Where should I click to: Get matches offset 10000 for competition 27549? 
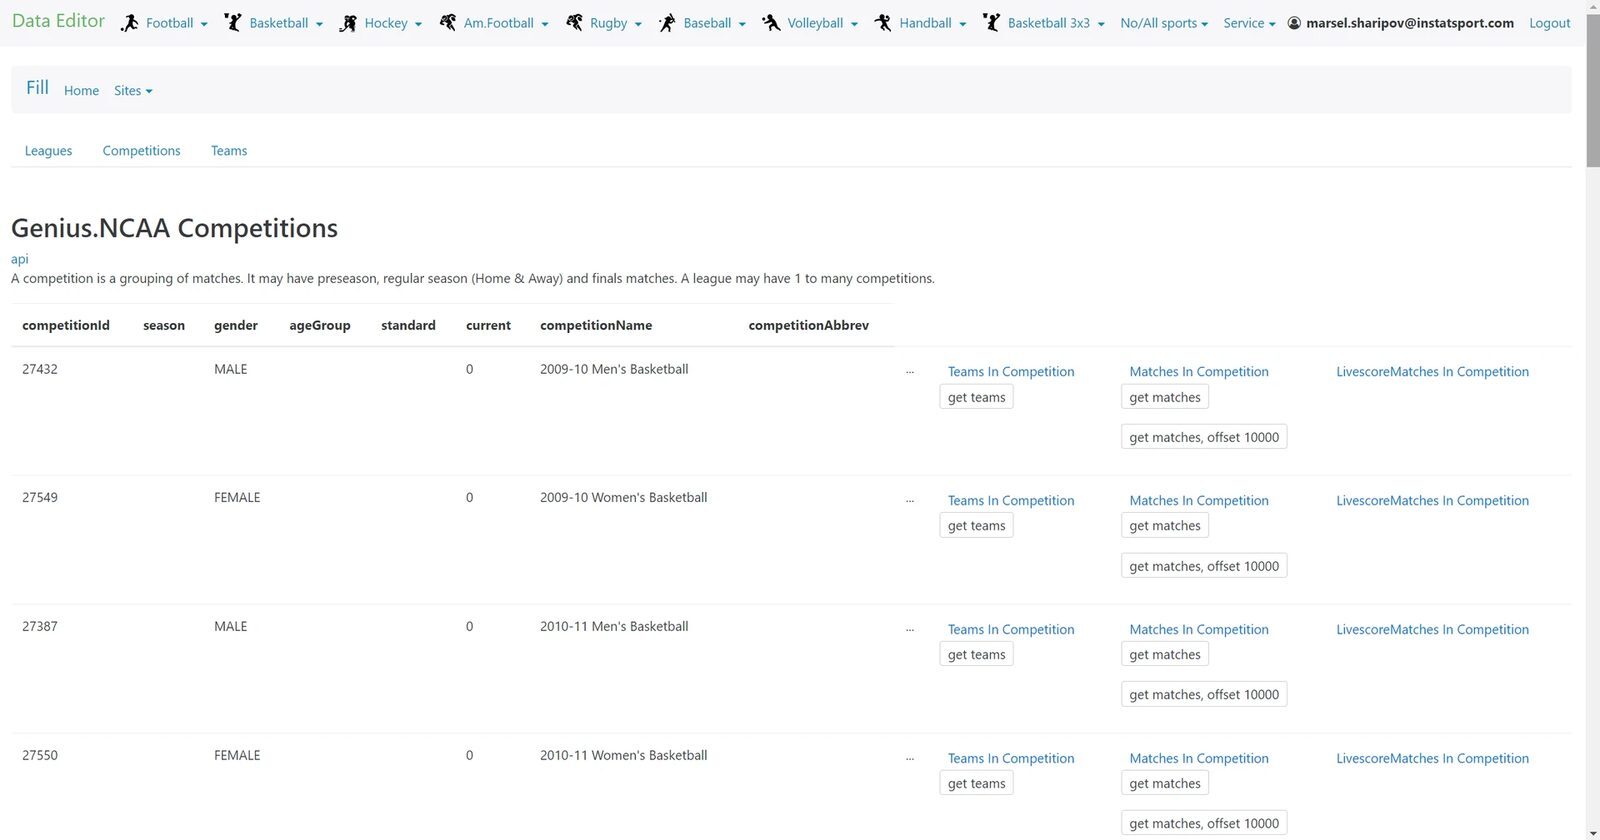click(1204, 566)
